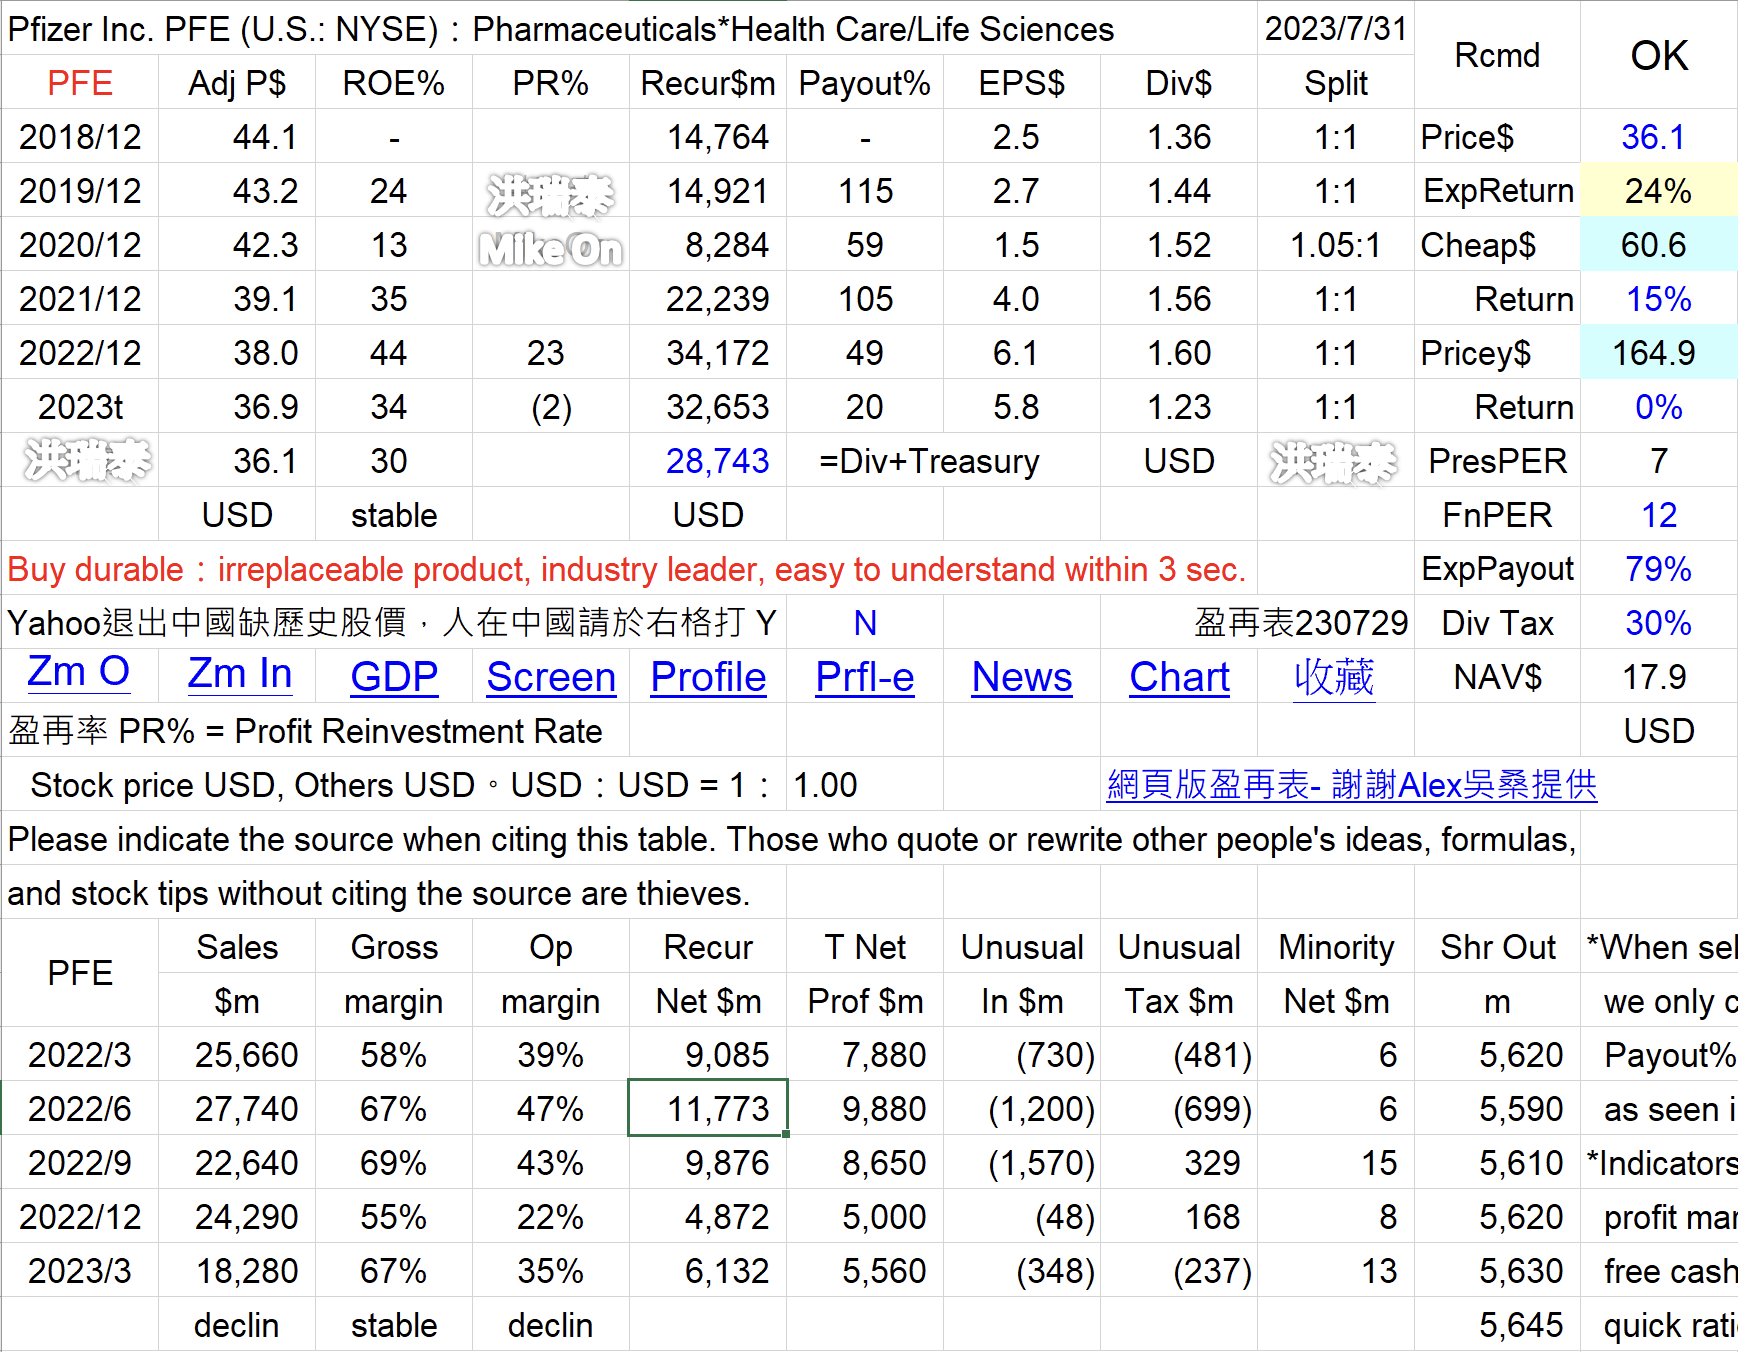Select the 1.05:1 split cell
This screenshot has width=1738, height=1352.
click(x=1336, y=245)
